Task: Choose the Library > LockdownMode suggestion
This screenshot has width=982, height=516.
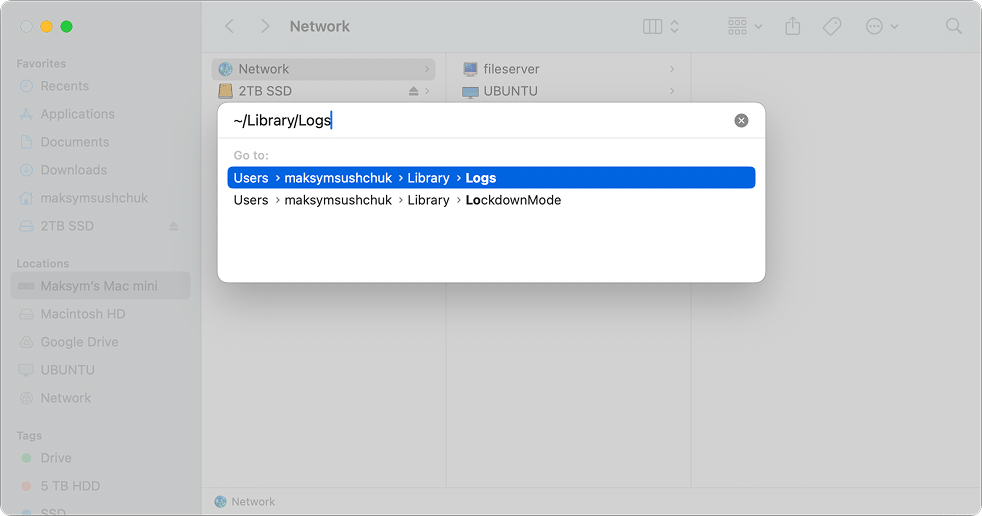Action: click(491, 200)
